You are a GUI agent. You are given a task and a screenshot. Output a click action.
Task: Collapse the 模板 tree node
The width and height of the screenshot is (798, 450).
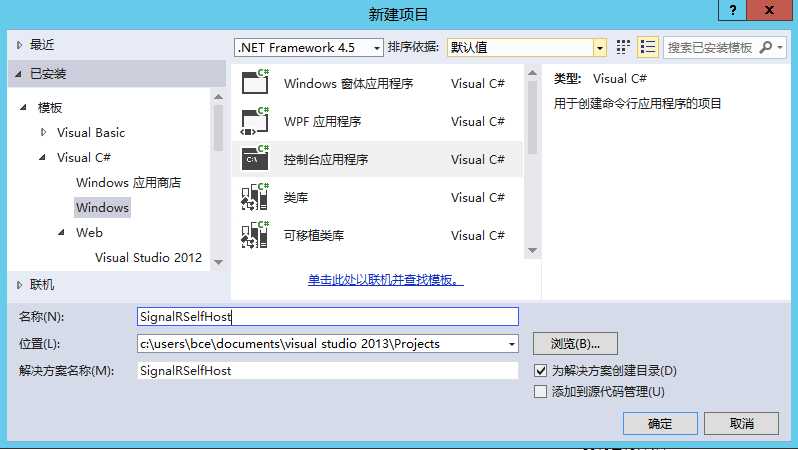(23, 107)
